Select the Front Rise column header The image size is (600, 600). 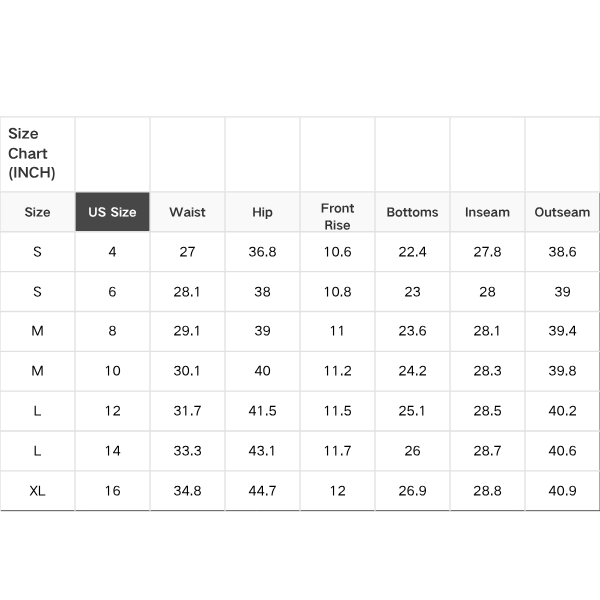pos(337,216)
